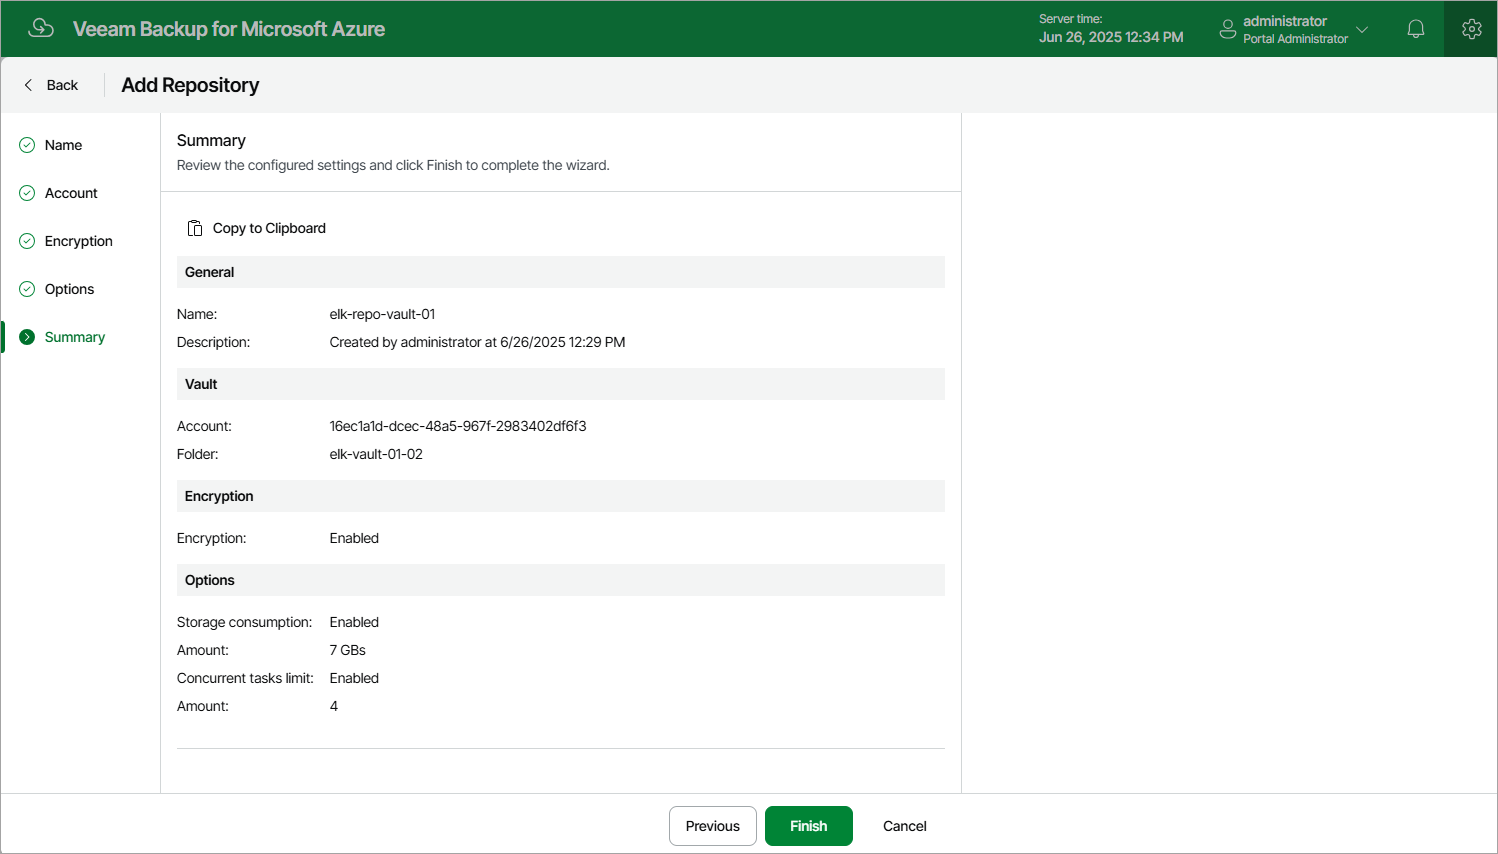This screenshot has width=1498, height=854.
Task: Click the arrow icon next to Summary step
Action: 27,337
